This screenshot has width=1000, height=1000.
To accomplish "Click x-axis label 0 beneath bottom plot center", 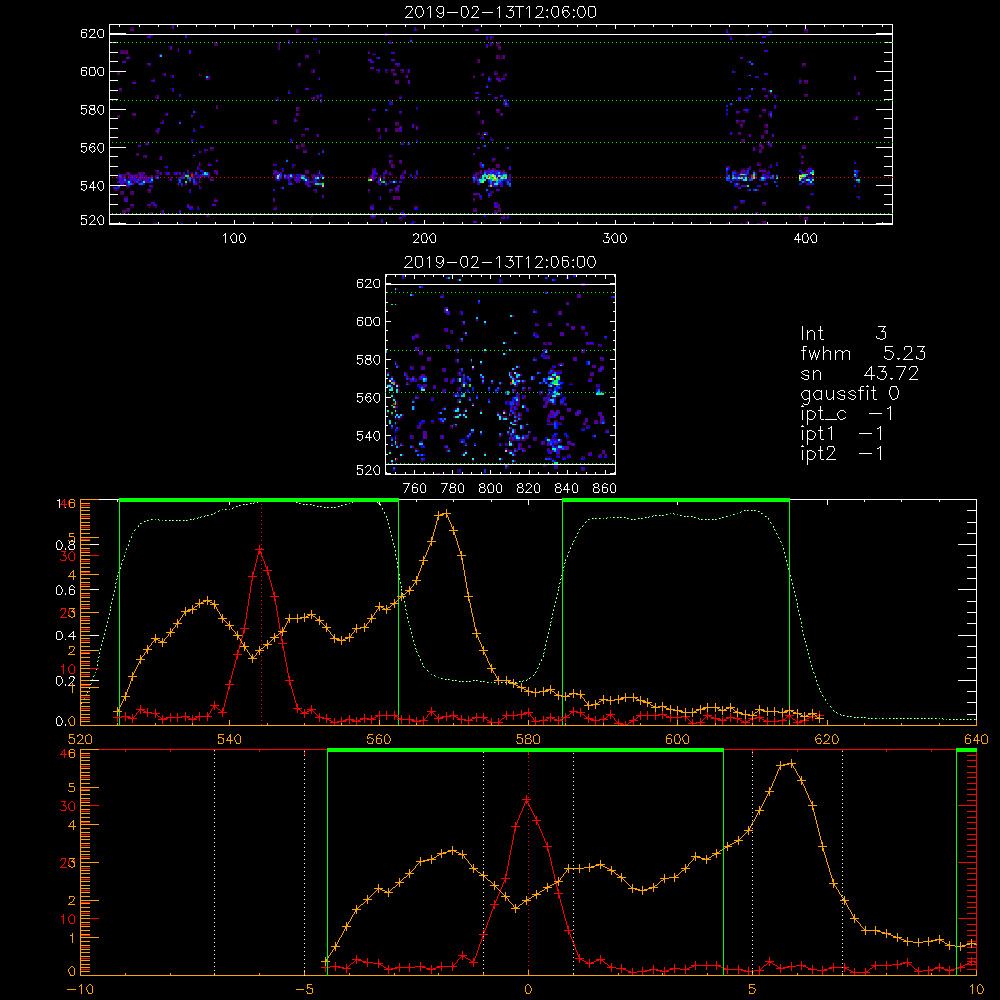I will click(x=528, y=990).
